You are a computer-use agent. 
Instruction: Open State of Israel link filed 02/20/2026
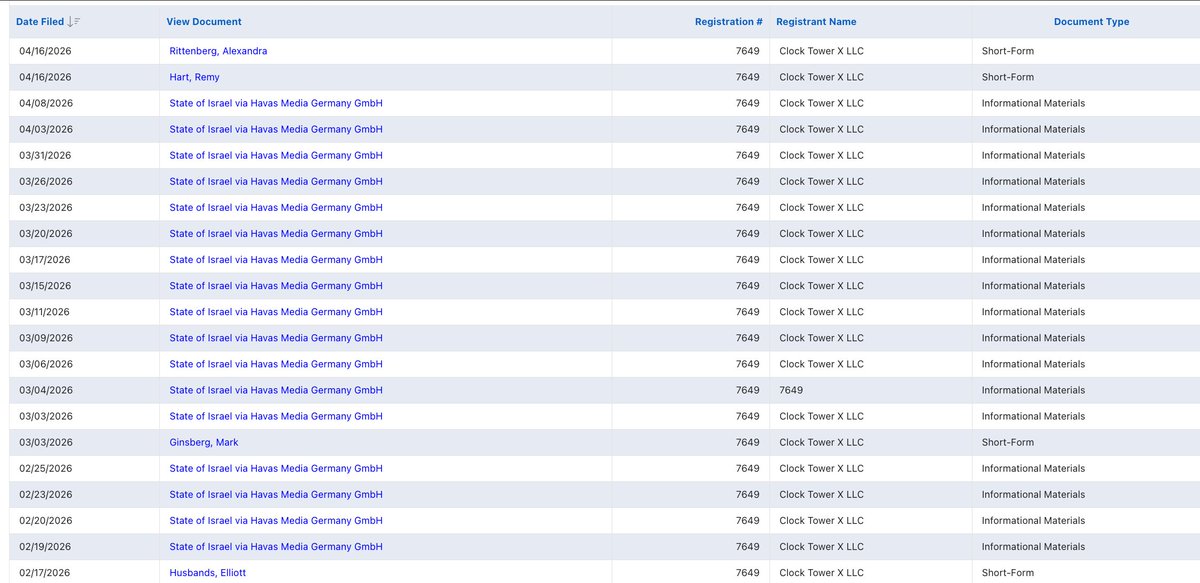point(276,520)
